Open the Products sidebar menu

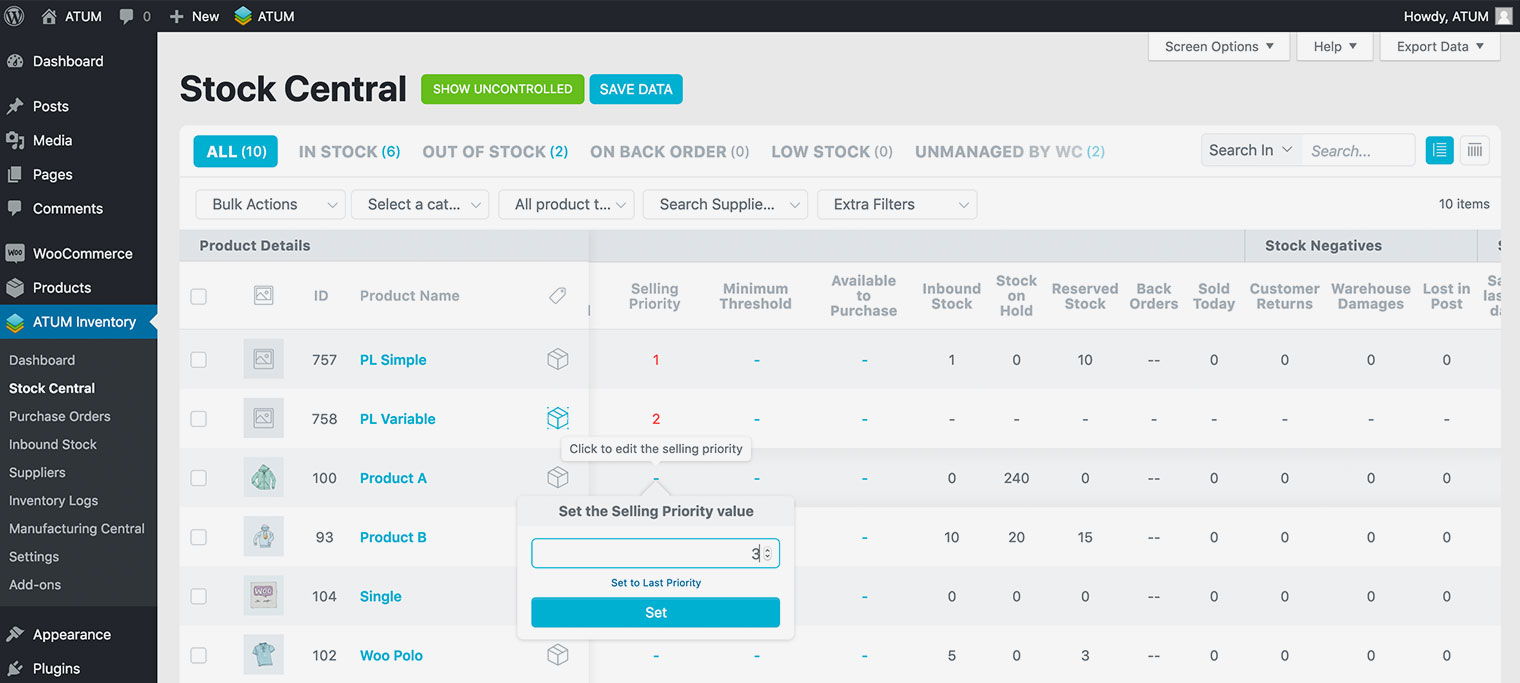(x=78, y=287)
